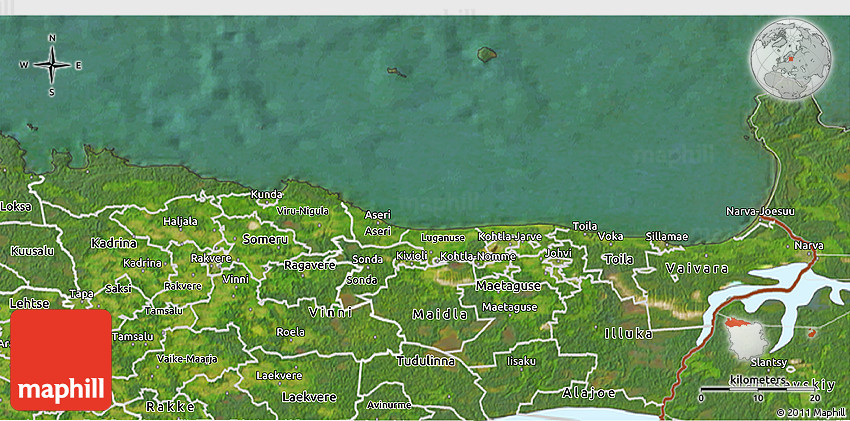Click the larger island in the sea
Viewport: 850px width, 421px height.
pos(488,53)
